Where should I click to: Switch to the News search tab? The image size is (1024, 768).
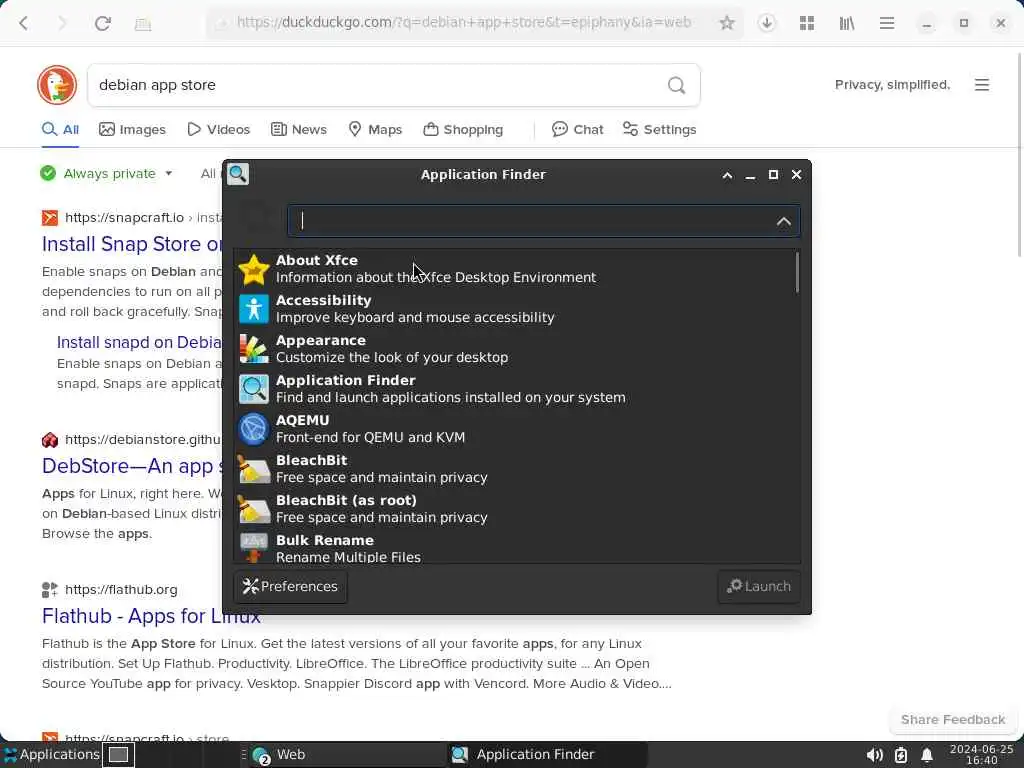(299, 129)
